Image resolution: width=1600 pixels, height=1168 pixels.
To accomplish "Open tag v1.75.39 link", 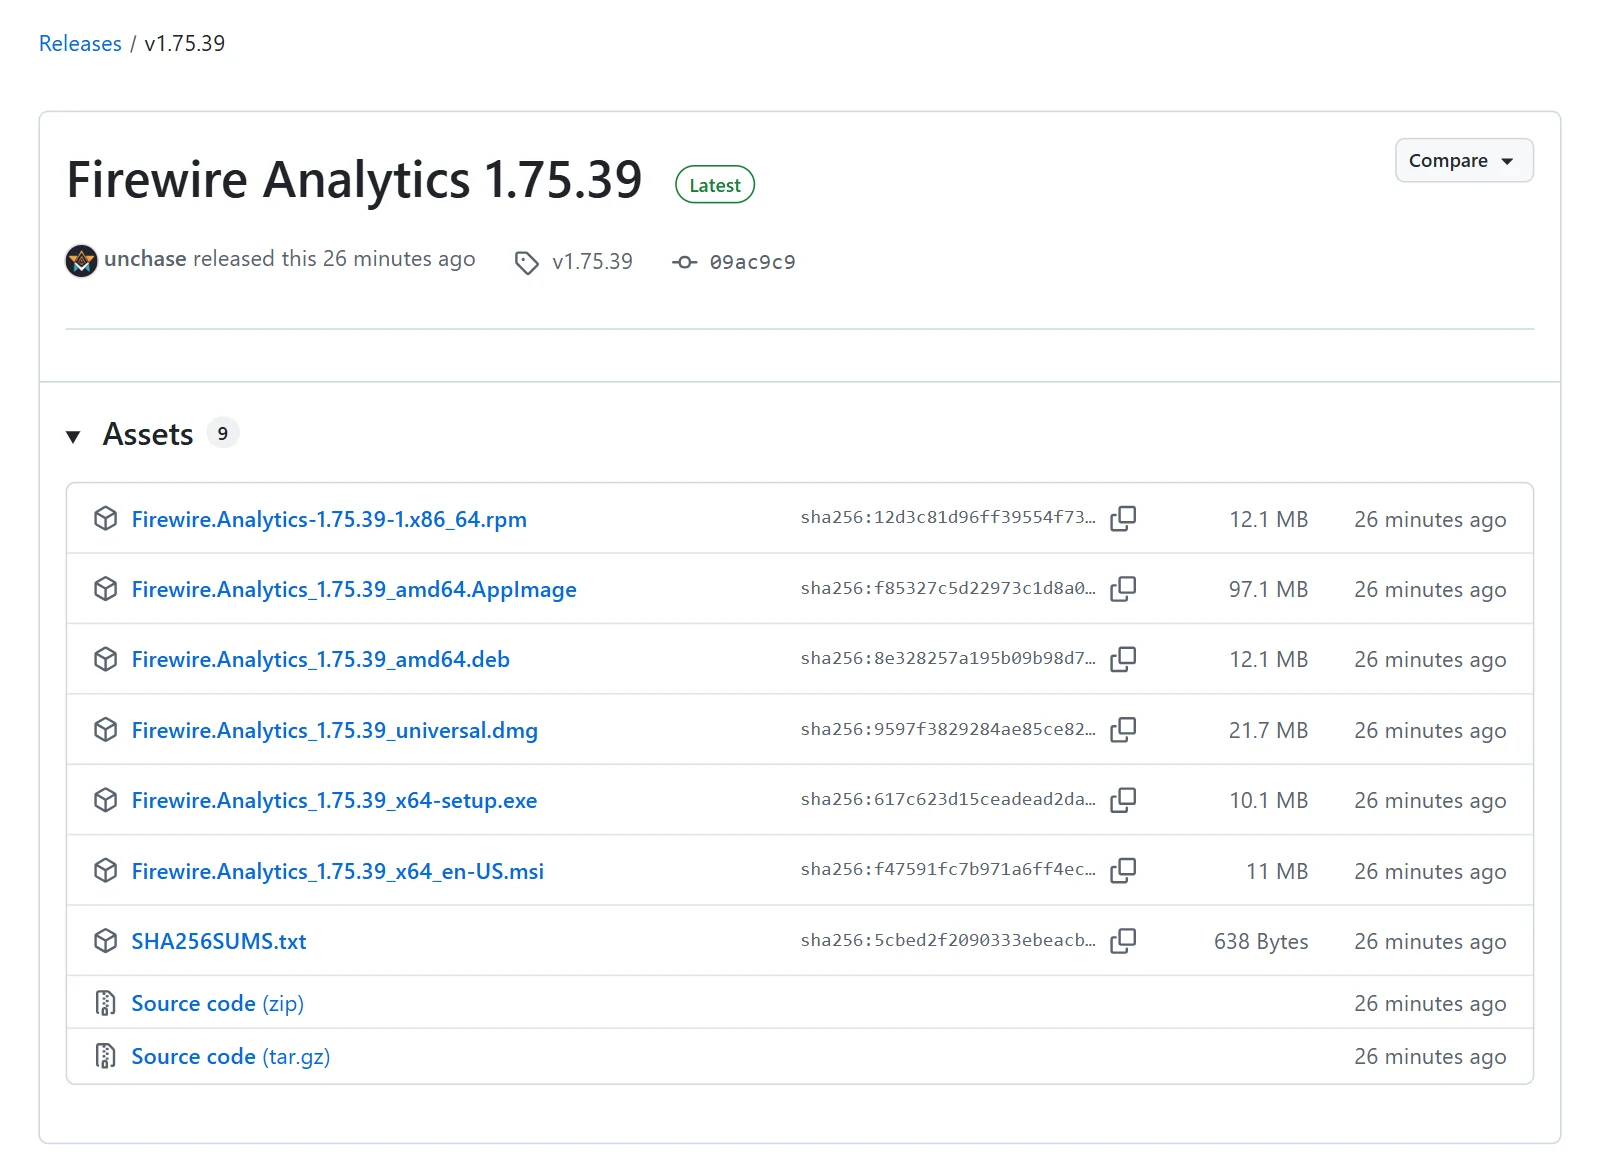I will [x=592, y=261].
